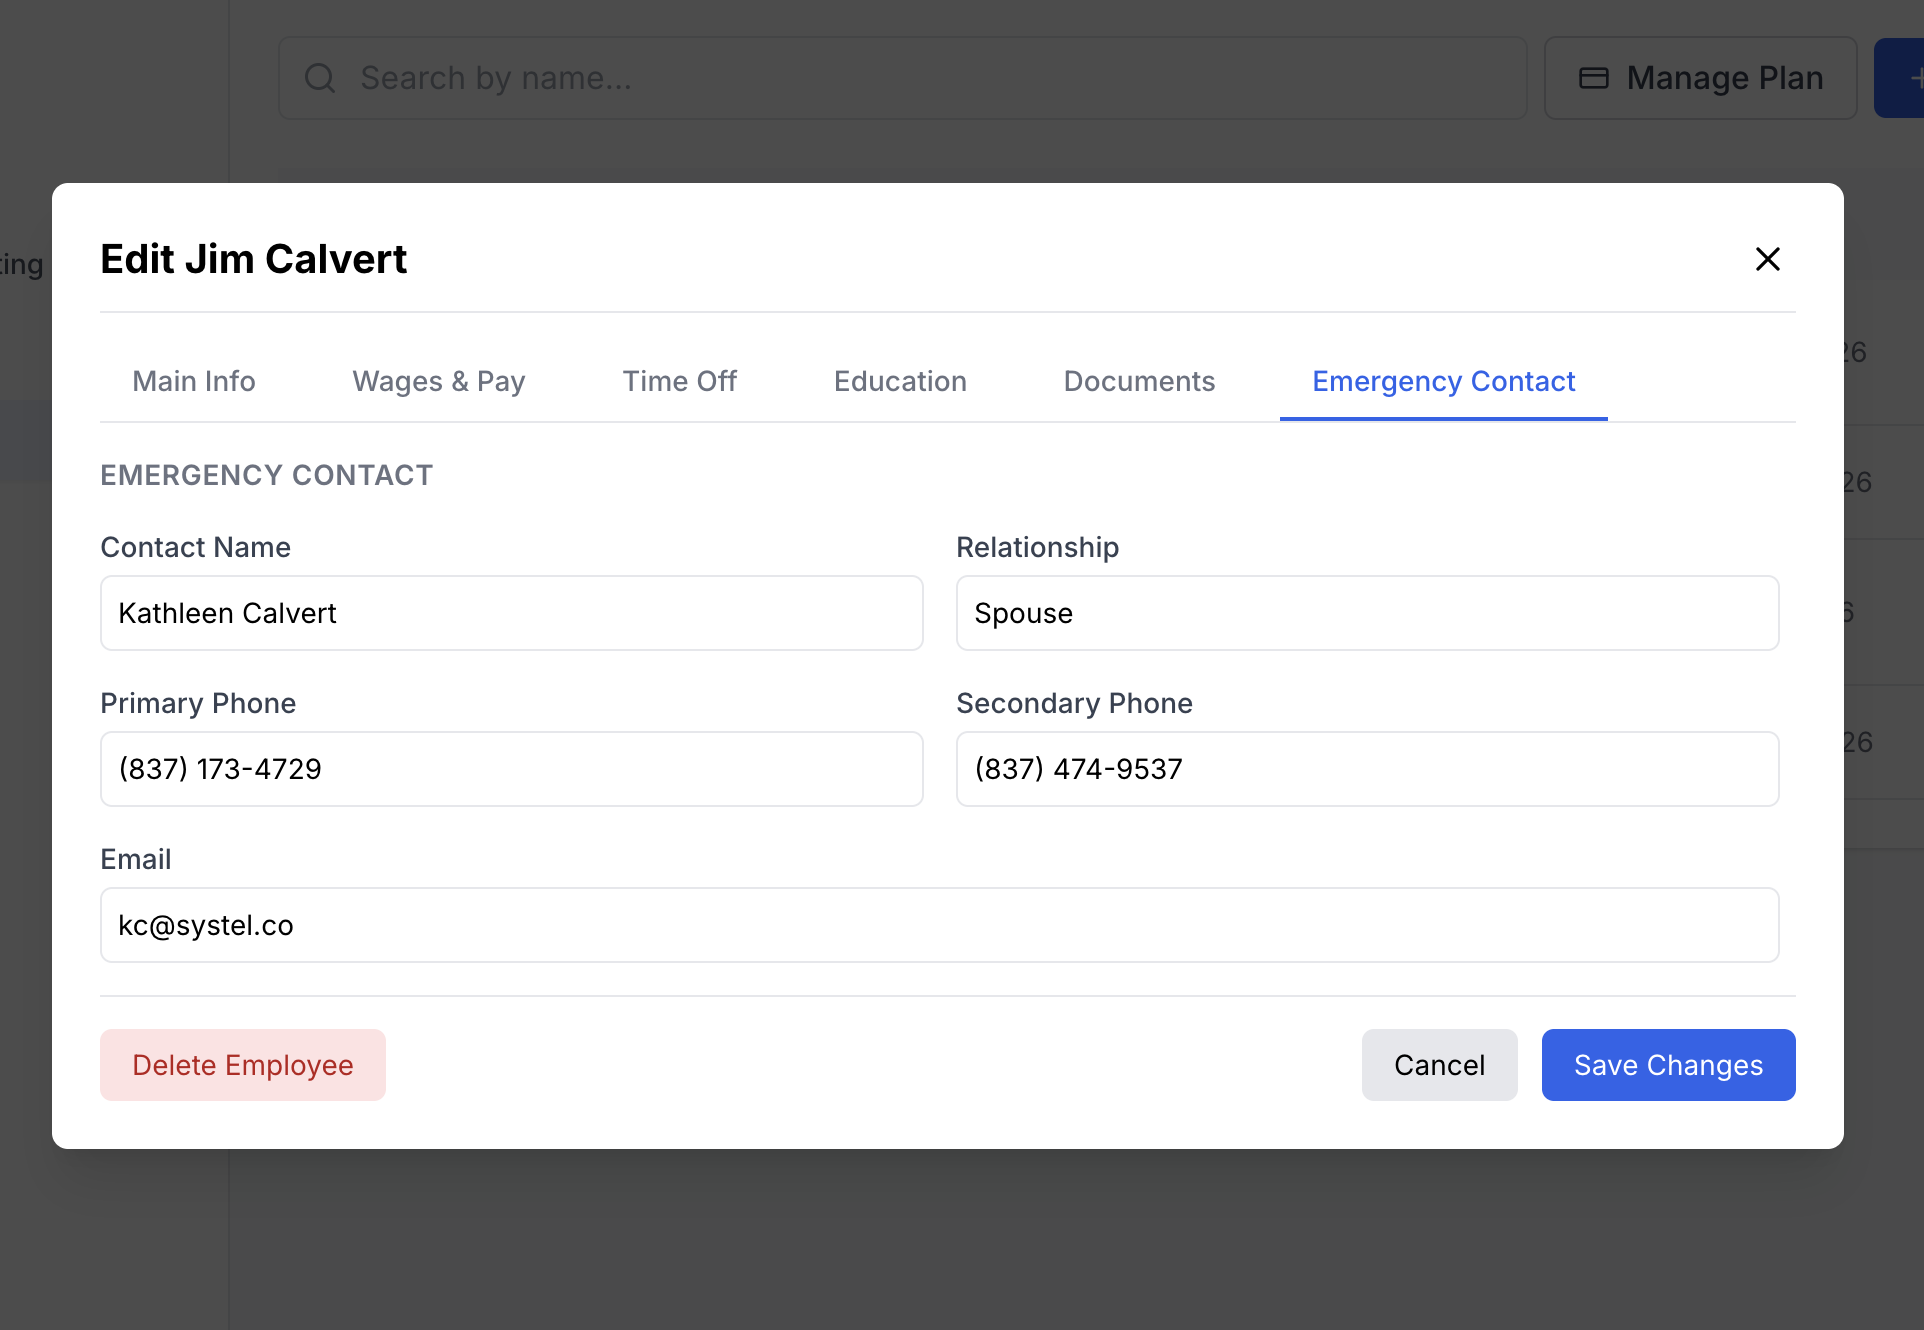The image size is (1924, 1330).
Task: Open the Documents tab
Action: click(x=1139, y=381)
